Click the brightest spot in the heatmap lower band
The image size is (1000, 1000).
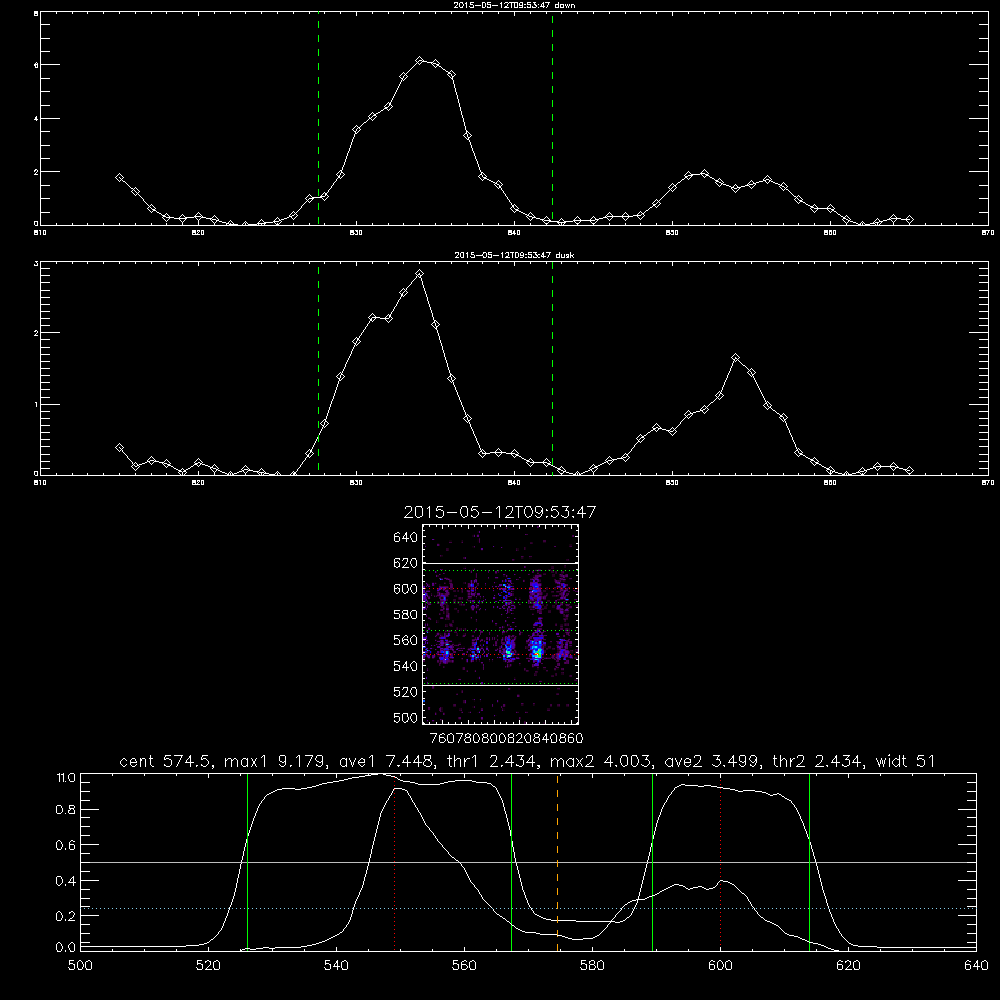(x=537, y=653)
